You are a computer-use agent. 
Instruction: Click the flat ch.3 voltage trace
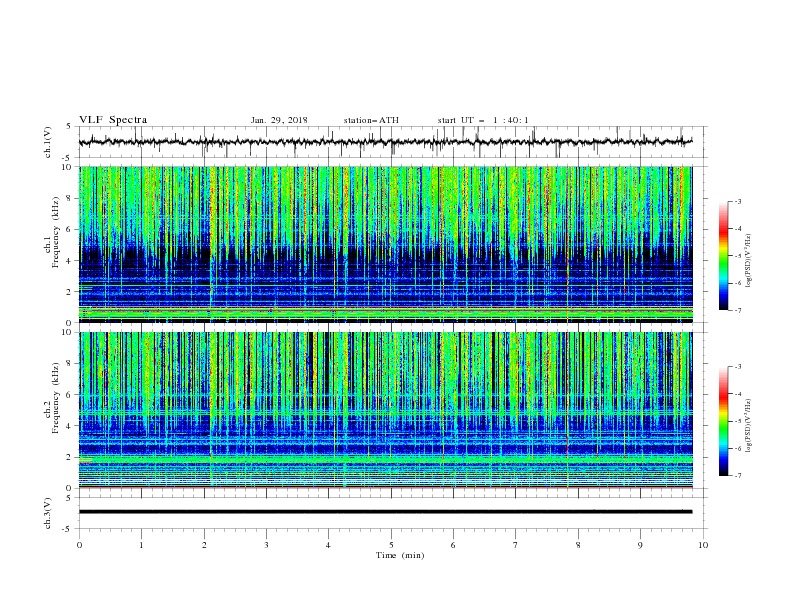385,512
